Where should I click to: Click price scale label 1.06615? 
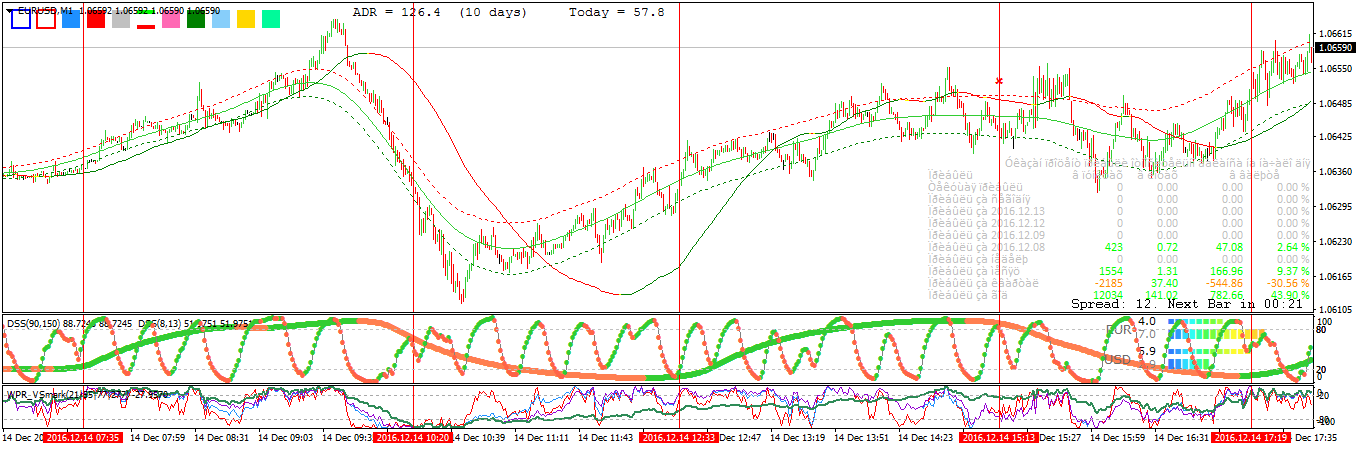pos(1335,34)
